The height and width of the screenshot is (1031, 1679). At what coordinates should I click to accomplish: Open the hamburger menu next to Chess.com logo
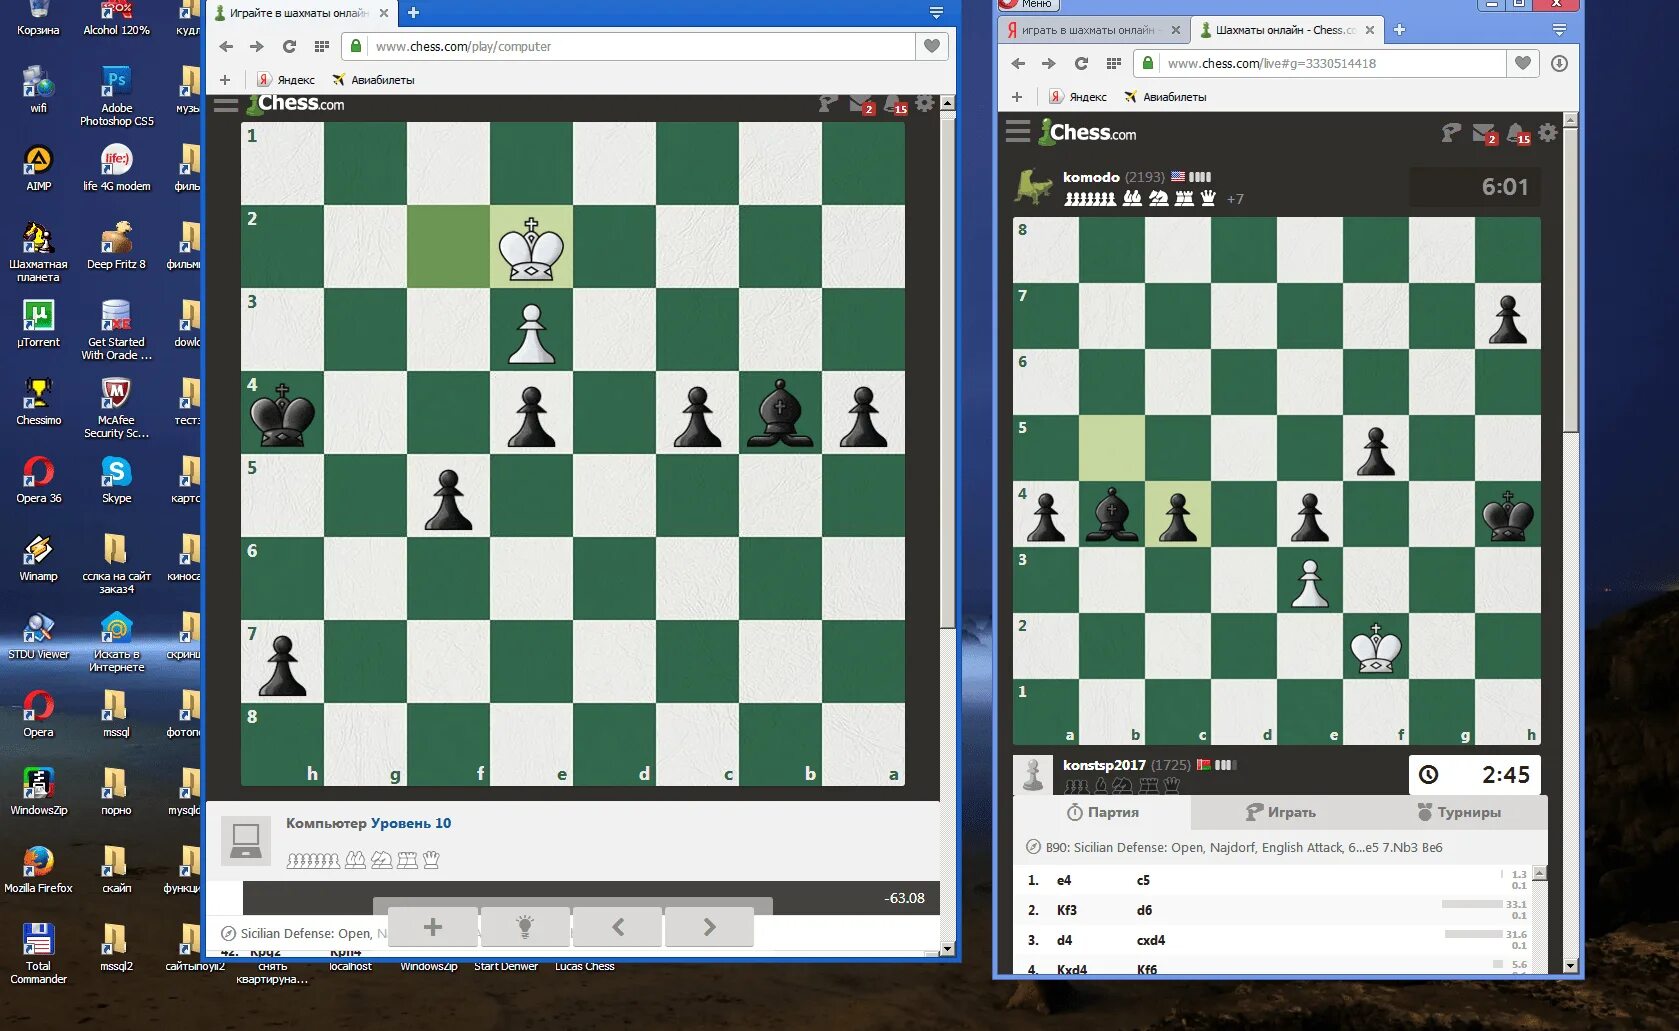click(x=225, y=102)
